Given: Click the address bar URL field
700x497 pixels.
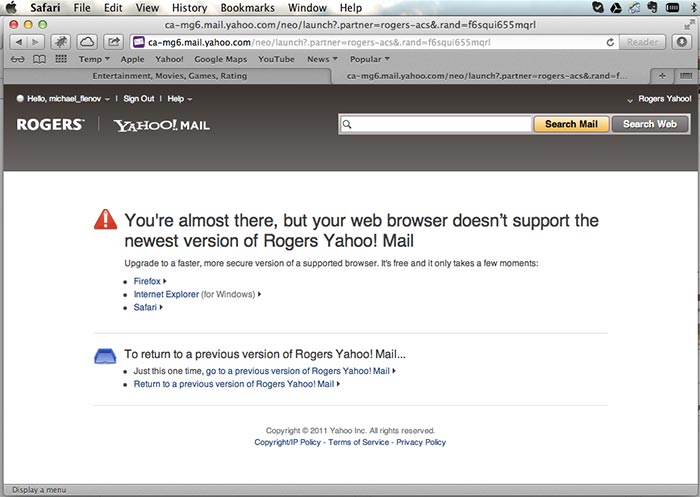Looking at the screenshot, I should 374,42.
